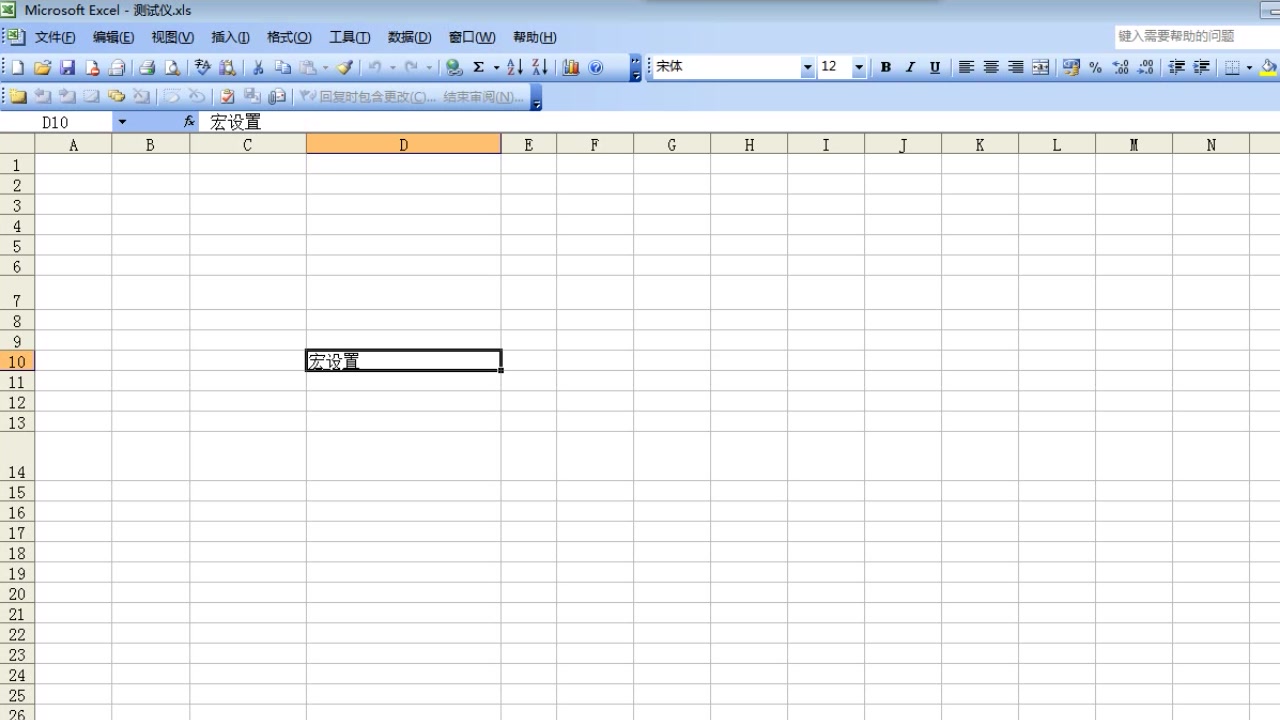The width and height of the screenshot is (1280, 720).
Task: Open the AutoSum functions dropdown arrow
Action: (496, 68)
